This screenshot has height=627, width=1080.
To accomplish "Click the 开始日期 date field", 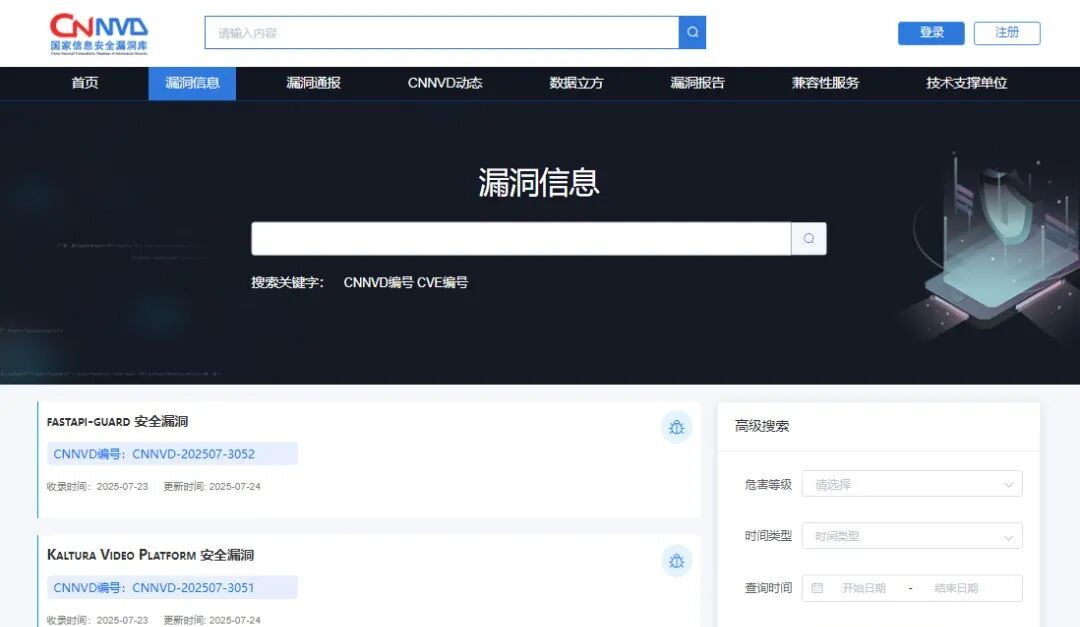I will point(869,588).
